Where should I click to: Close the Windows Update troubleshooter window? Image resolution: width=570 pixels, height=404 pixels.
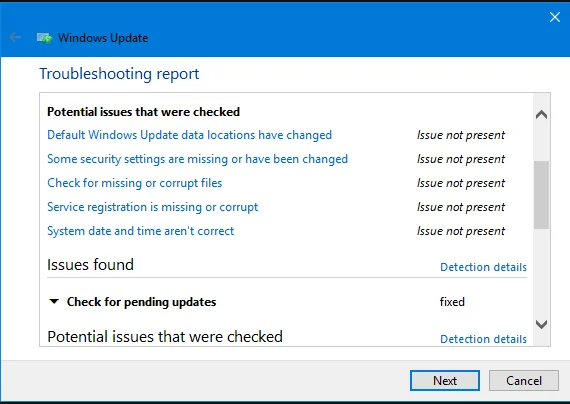[554, 17]
